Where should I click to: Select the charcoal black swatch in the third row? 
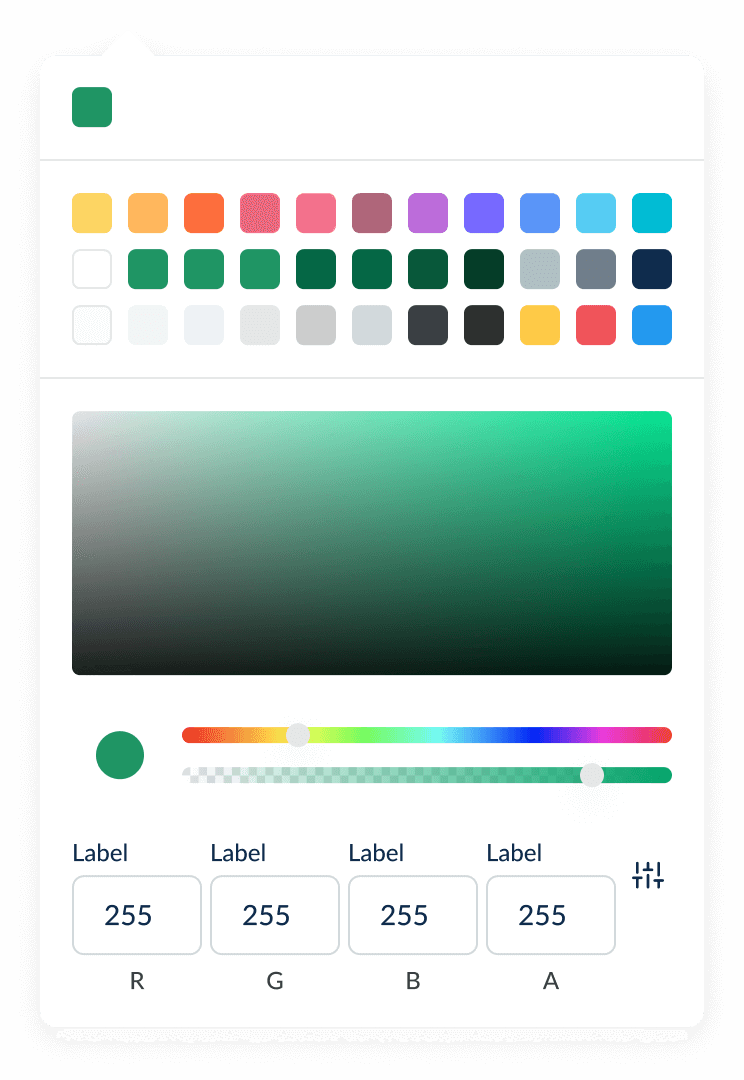(x=484, y=324)
